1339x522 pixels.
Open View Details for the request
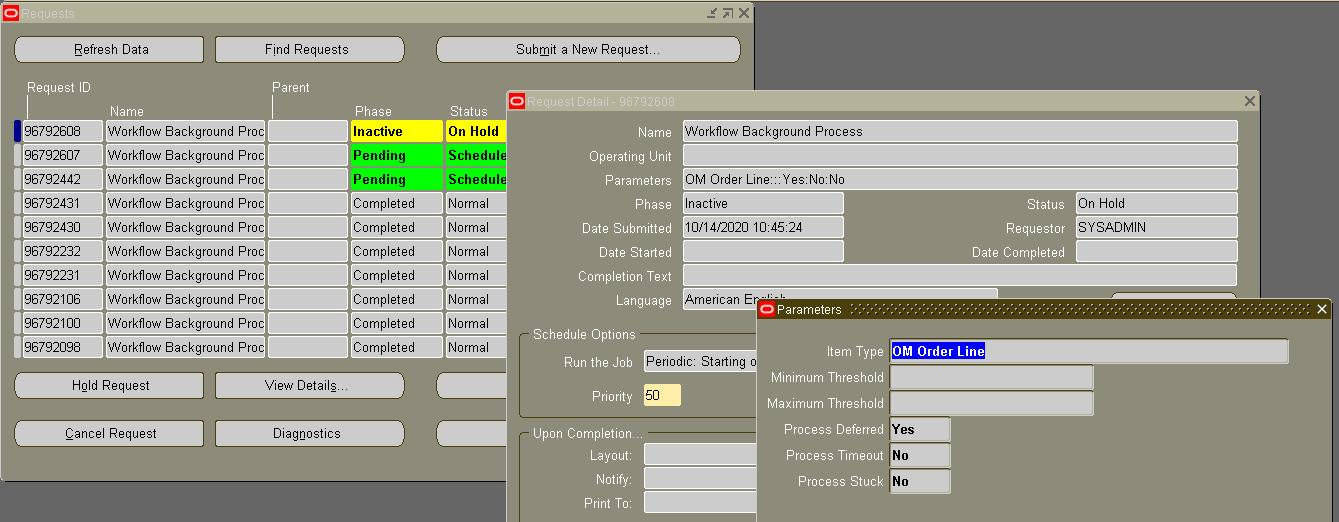pos(310,385)
